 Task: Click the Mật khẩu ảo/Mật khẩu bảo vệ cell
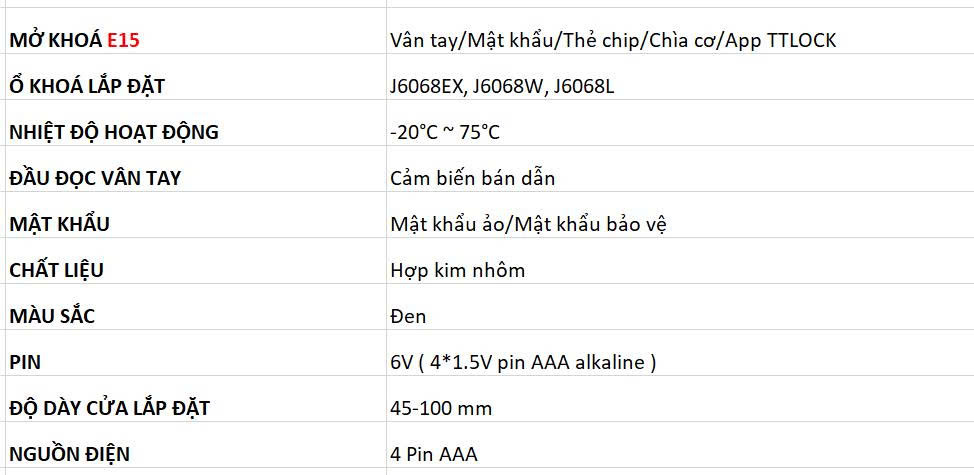[x=529, y=224]
